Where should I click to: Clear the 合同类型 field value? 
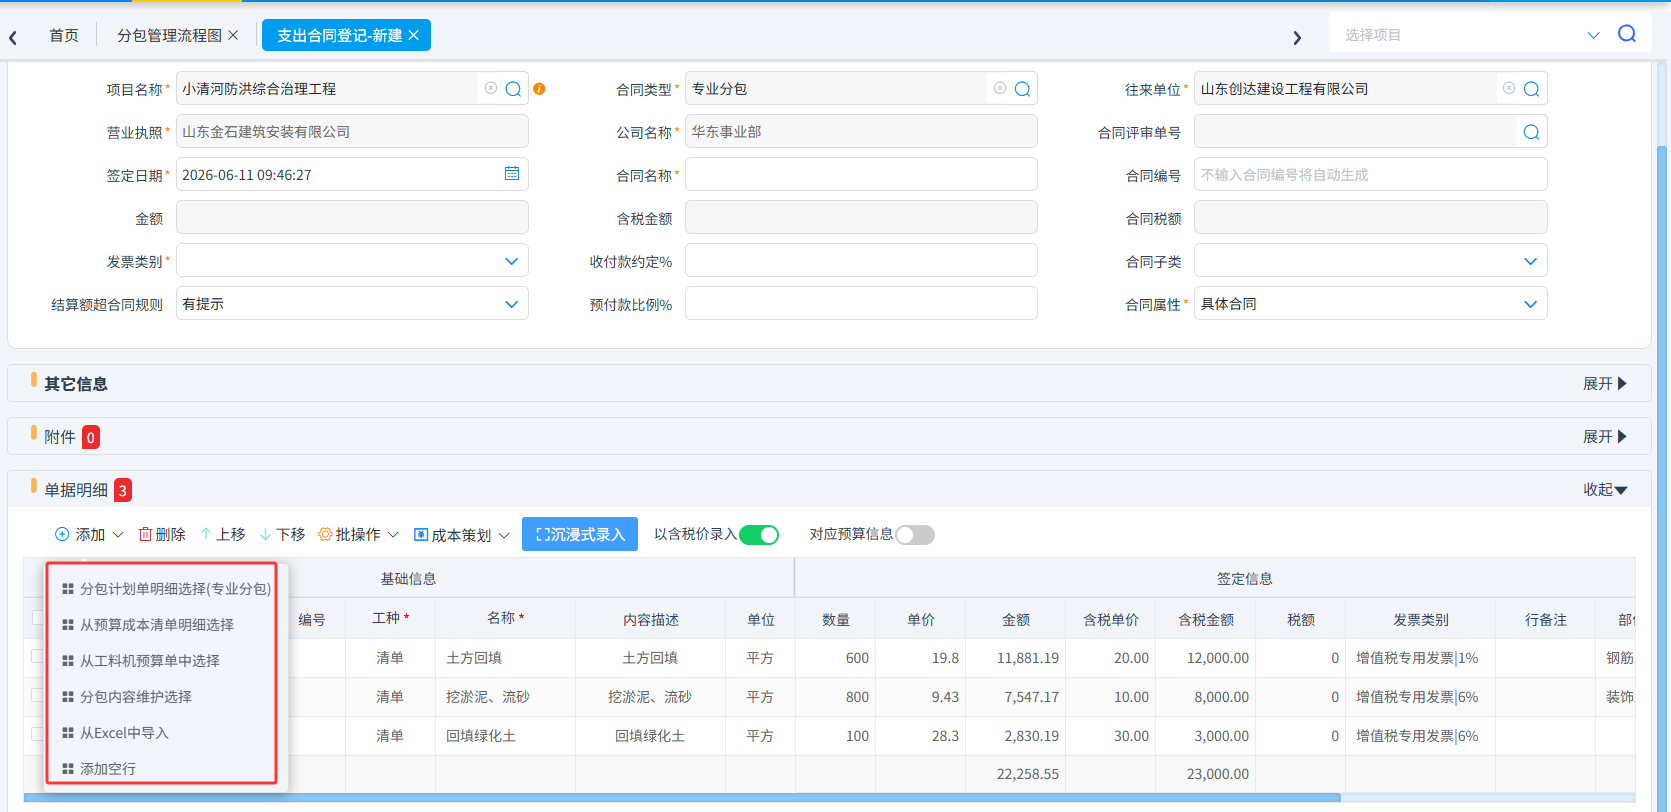click(x=1000, y=88)
